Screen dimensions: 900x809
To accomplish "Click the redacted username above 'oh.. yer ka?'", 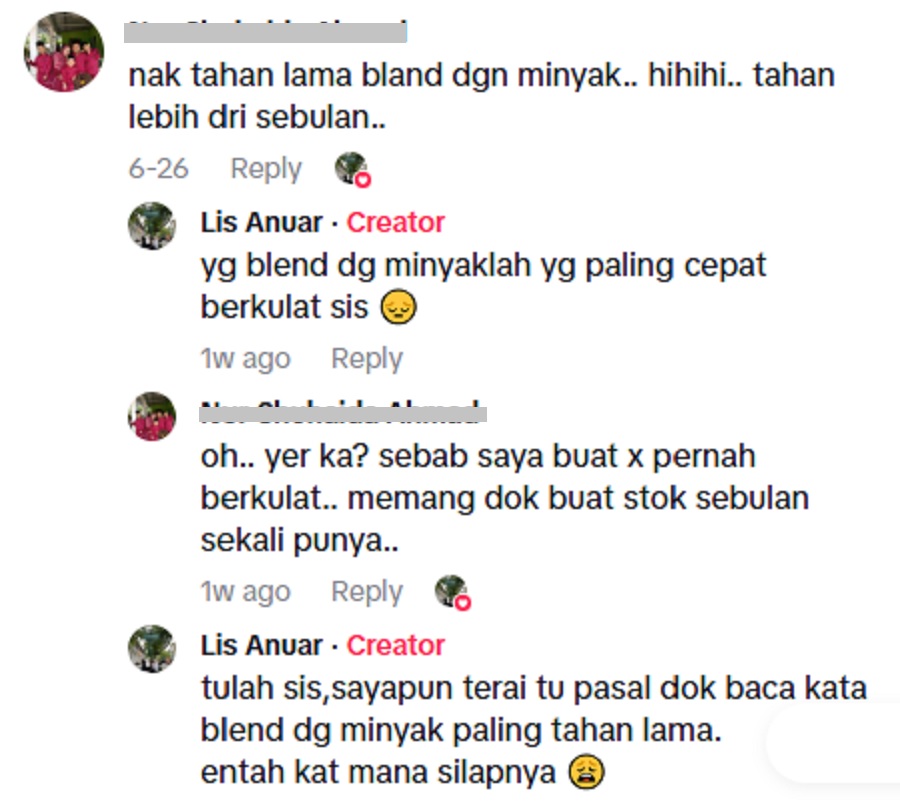I will 343,412.
